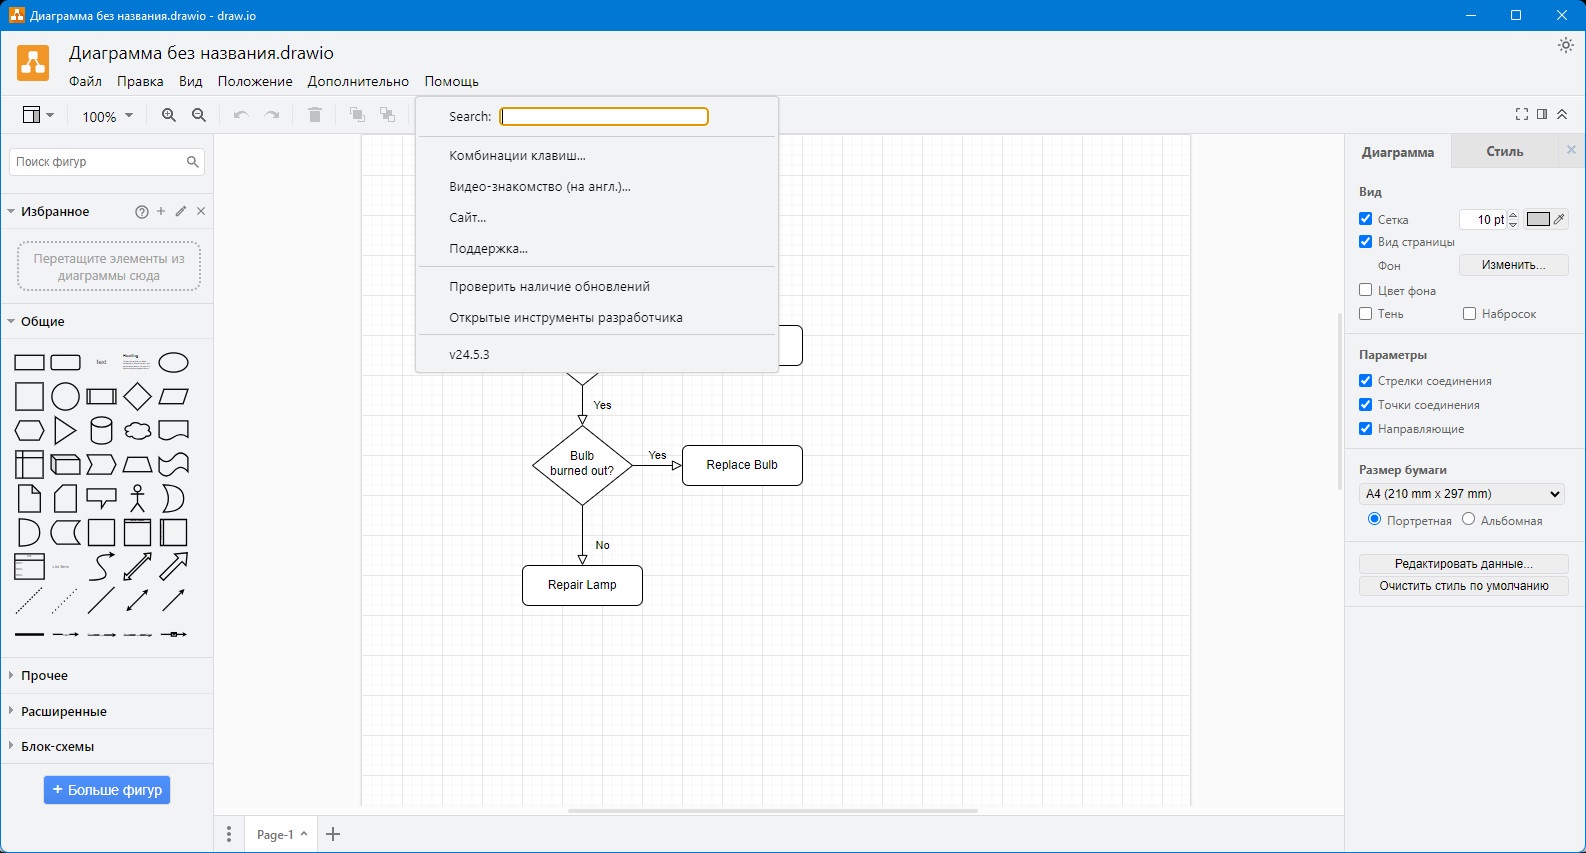Screen dimensions: 1586x853
Task: Pick the diamond shape from Общие palette
Action: coord(137,397)
